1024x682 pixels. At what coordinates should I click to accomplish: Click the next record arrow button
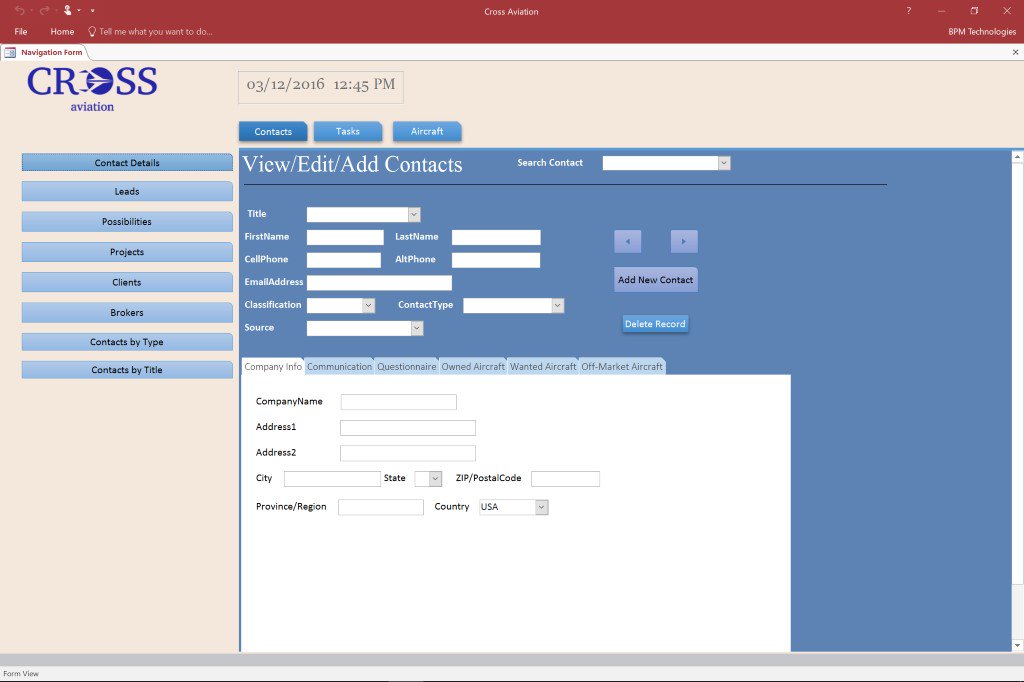pos(684,241)
